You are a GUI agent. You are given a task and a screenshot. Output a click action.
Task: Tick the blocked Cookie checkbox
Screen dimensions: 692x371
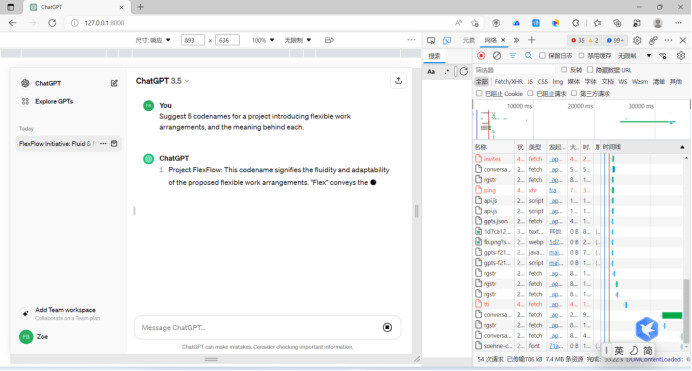[479, 94]
